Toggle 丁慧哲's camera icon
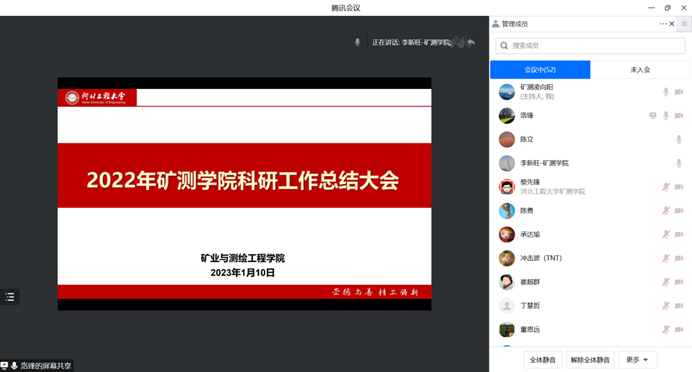This screenshot has height=372, width=692. (679, 305)
